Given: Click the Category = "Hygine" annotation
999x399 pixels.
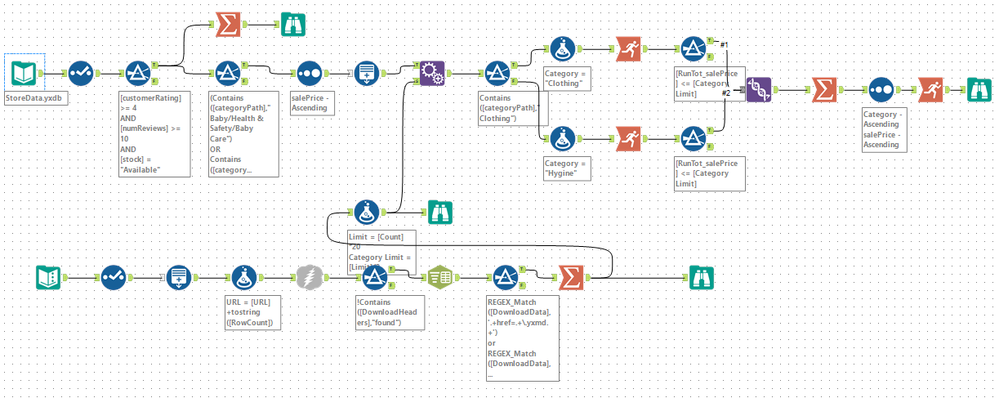Looking at the screenshot, I should coord(567,168).
